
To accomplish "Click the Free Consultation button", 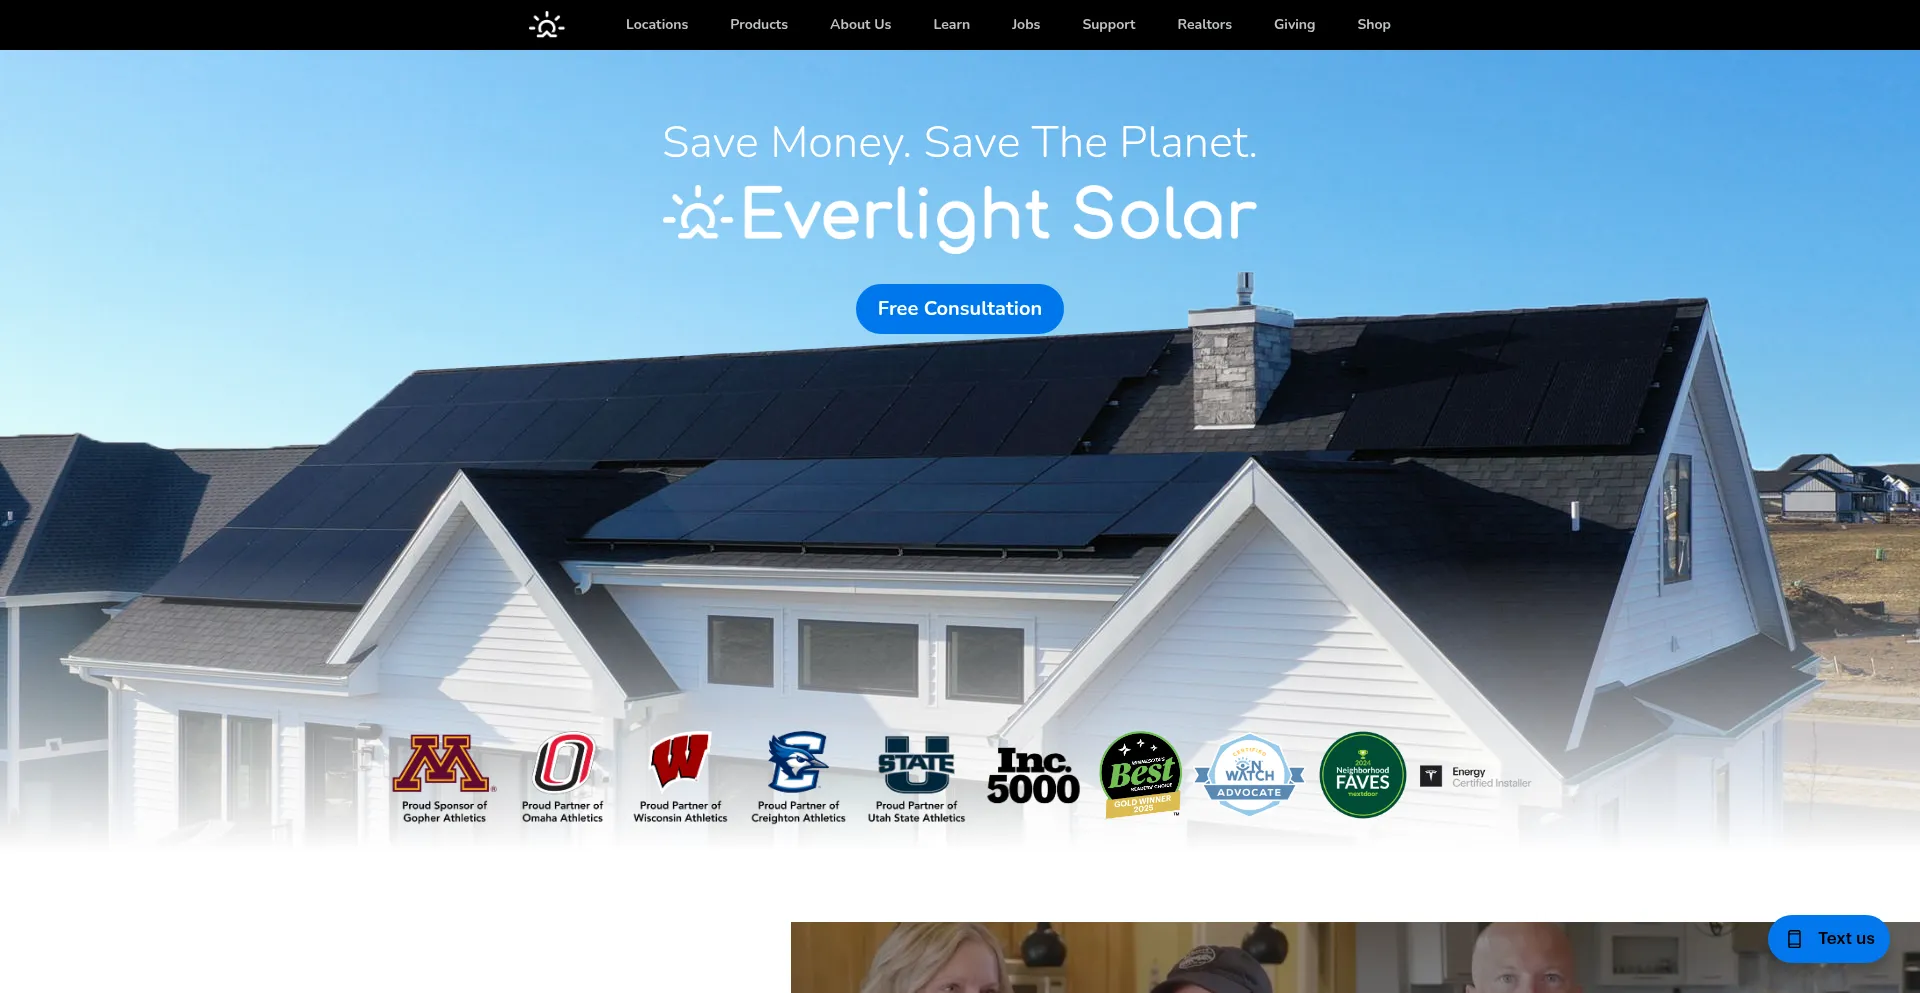I will click(960, 309).
